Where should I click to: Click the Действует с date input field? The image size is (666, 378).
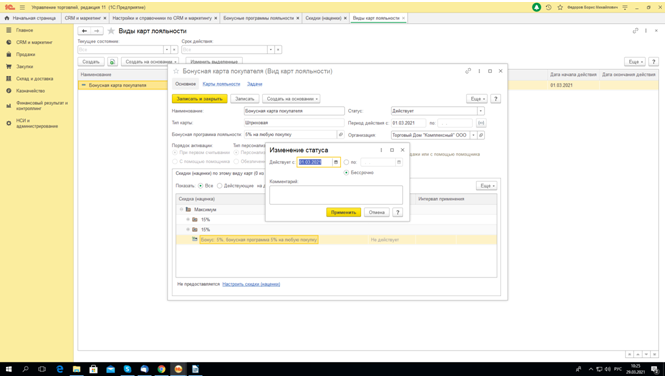point(315,162)
